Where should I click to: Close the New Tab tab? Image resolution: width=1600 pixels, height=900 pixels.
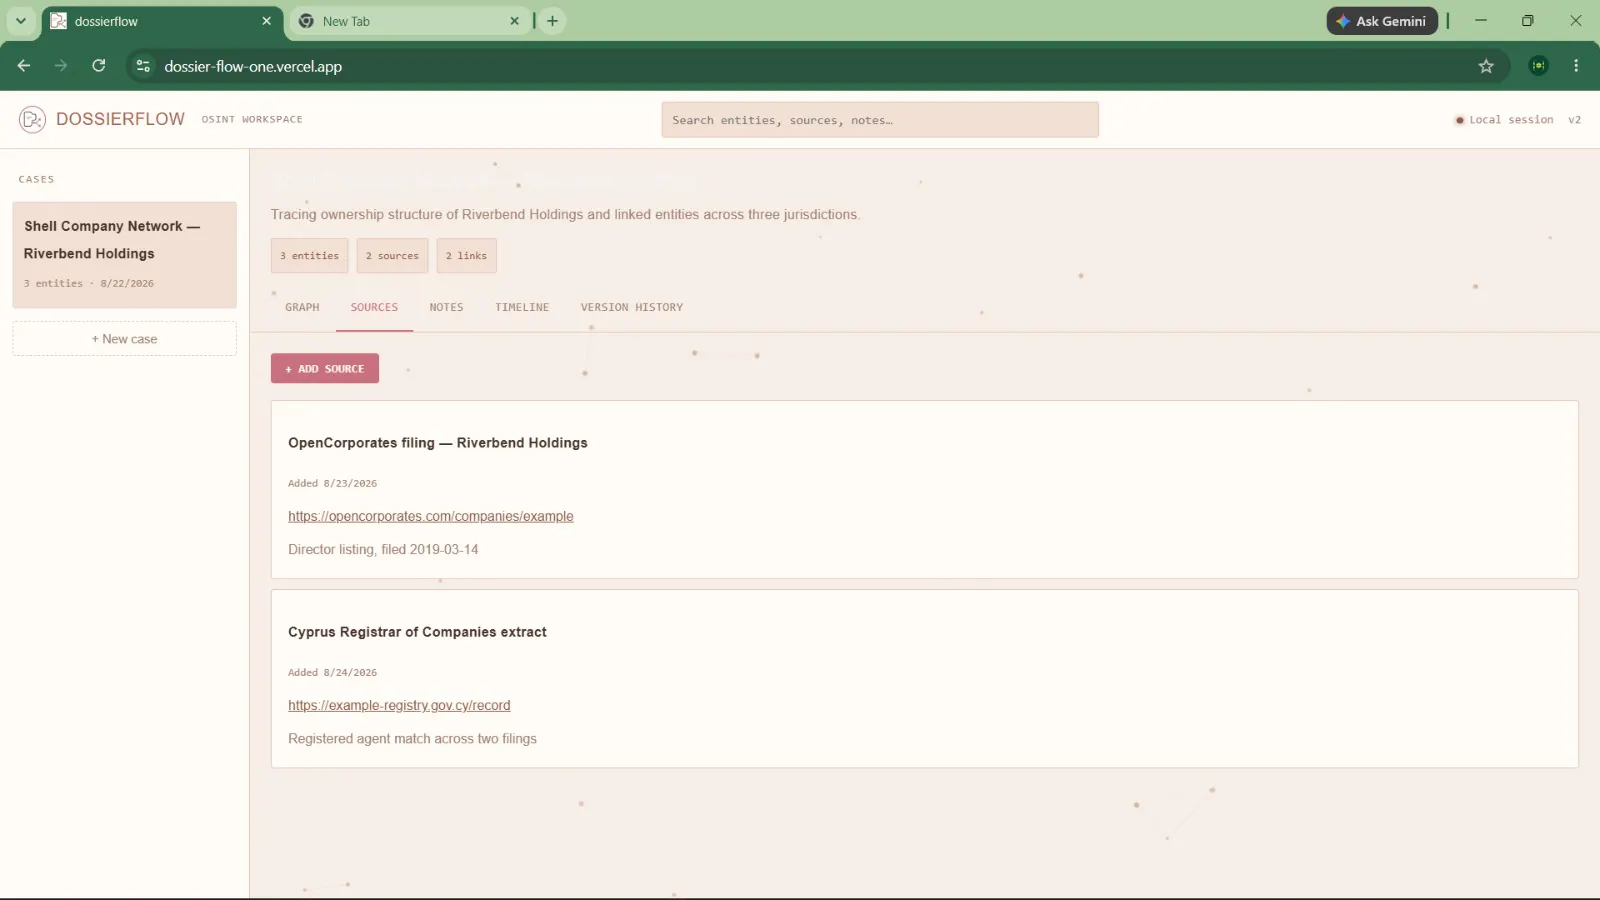tap(514, 21)
